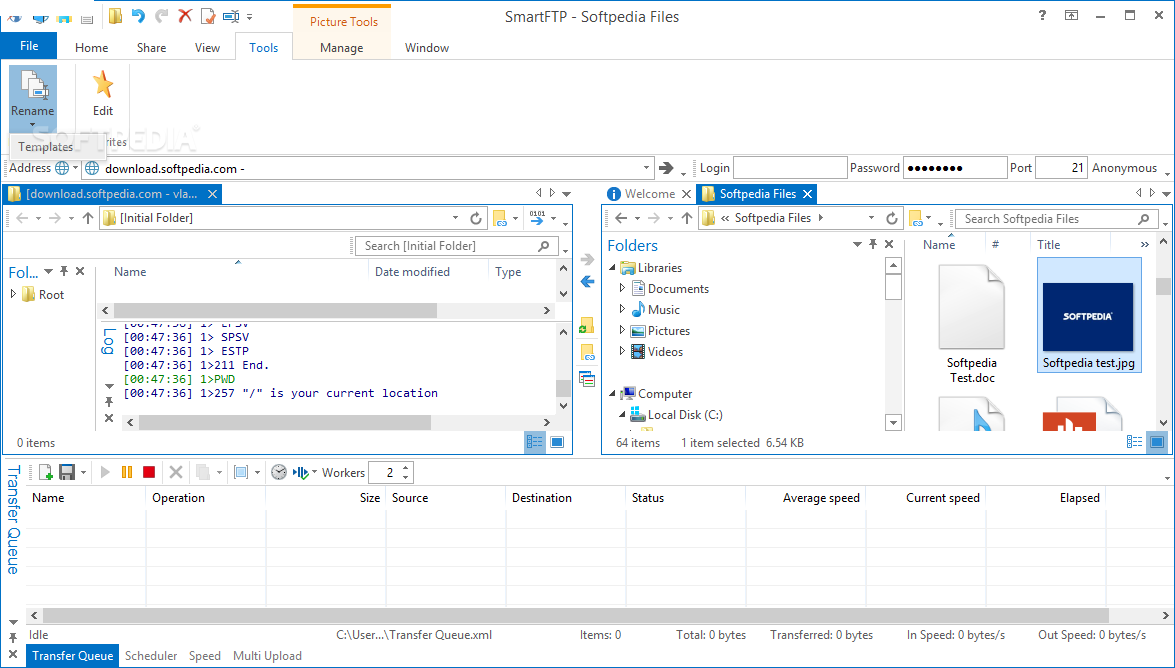Open the Share ribbon tab
The width and height of the screenshot is (1175, 668).
pos(151,47)
